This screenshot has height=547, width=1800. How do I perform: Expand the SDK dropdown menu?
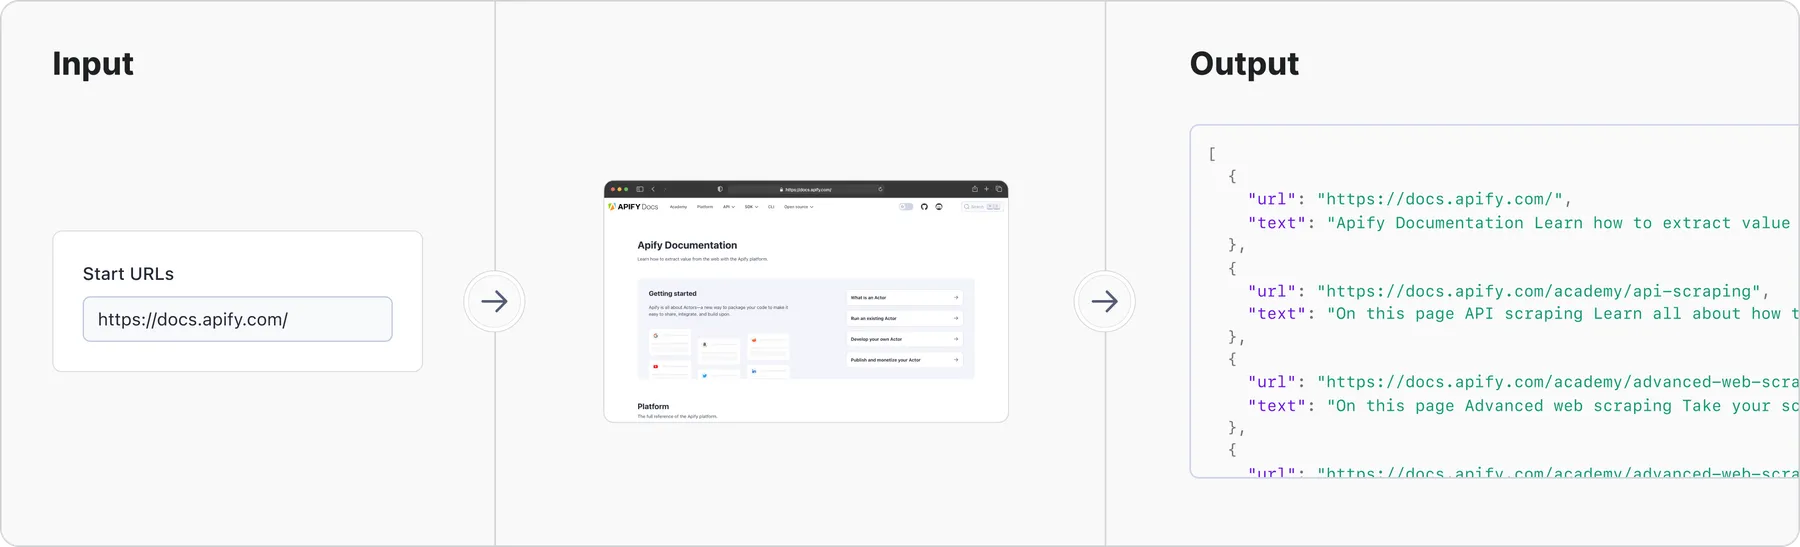click(x=751, y=207)
